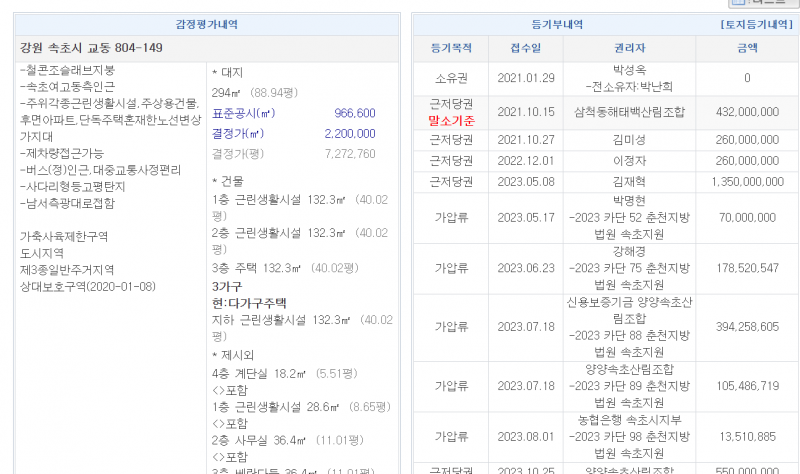
Task: Click the 감정평가내역 panel header
Action: point(207,24)
